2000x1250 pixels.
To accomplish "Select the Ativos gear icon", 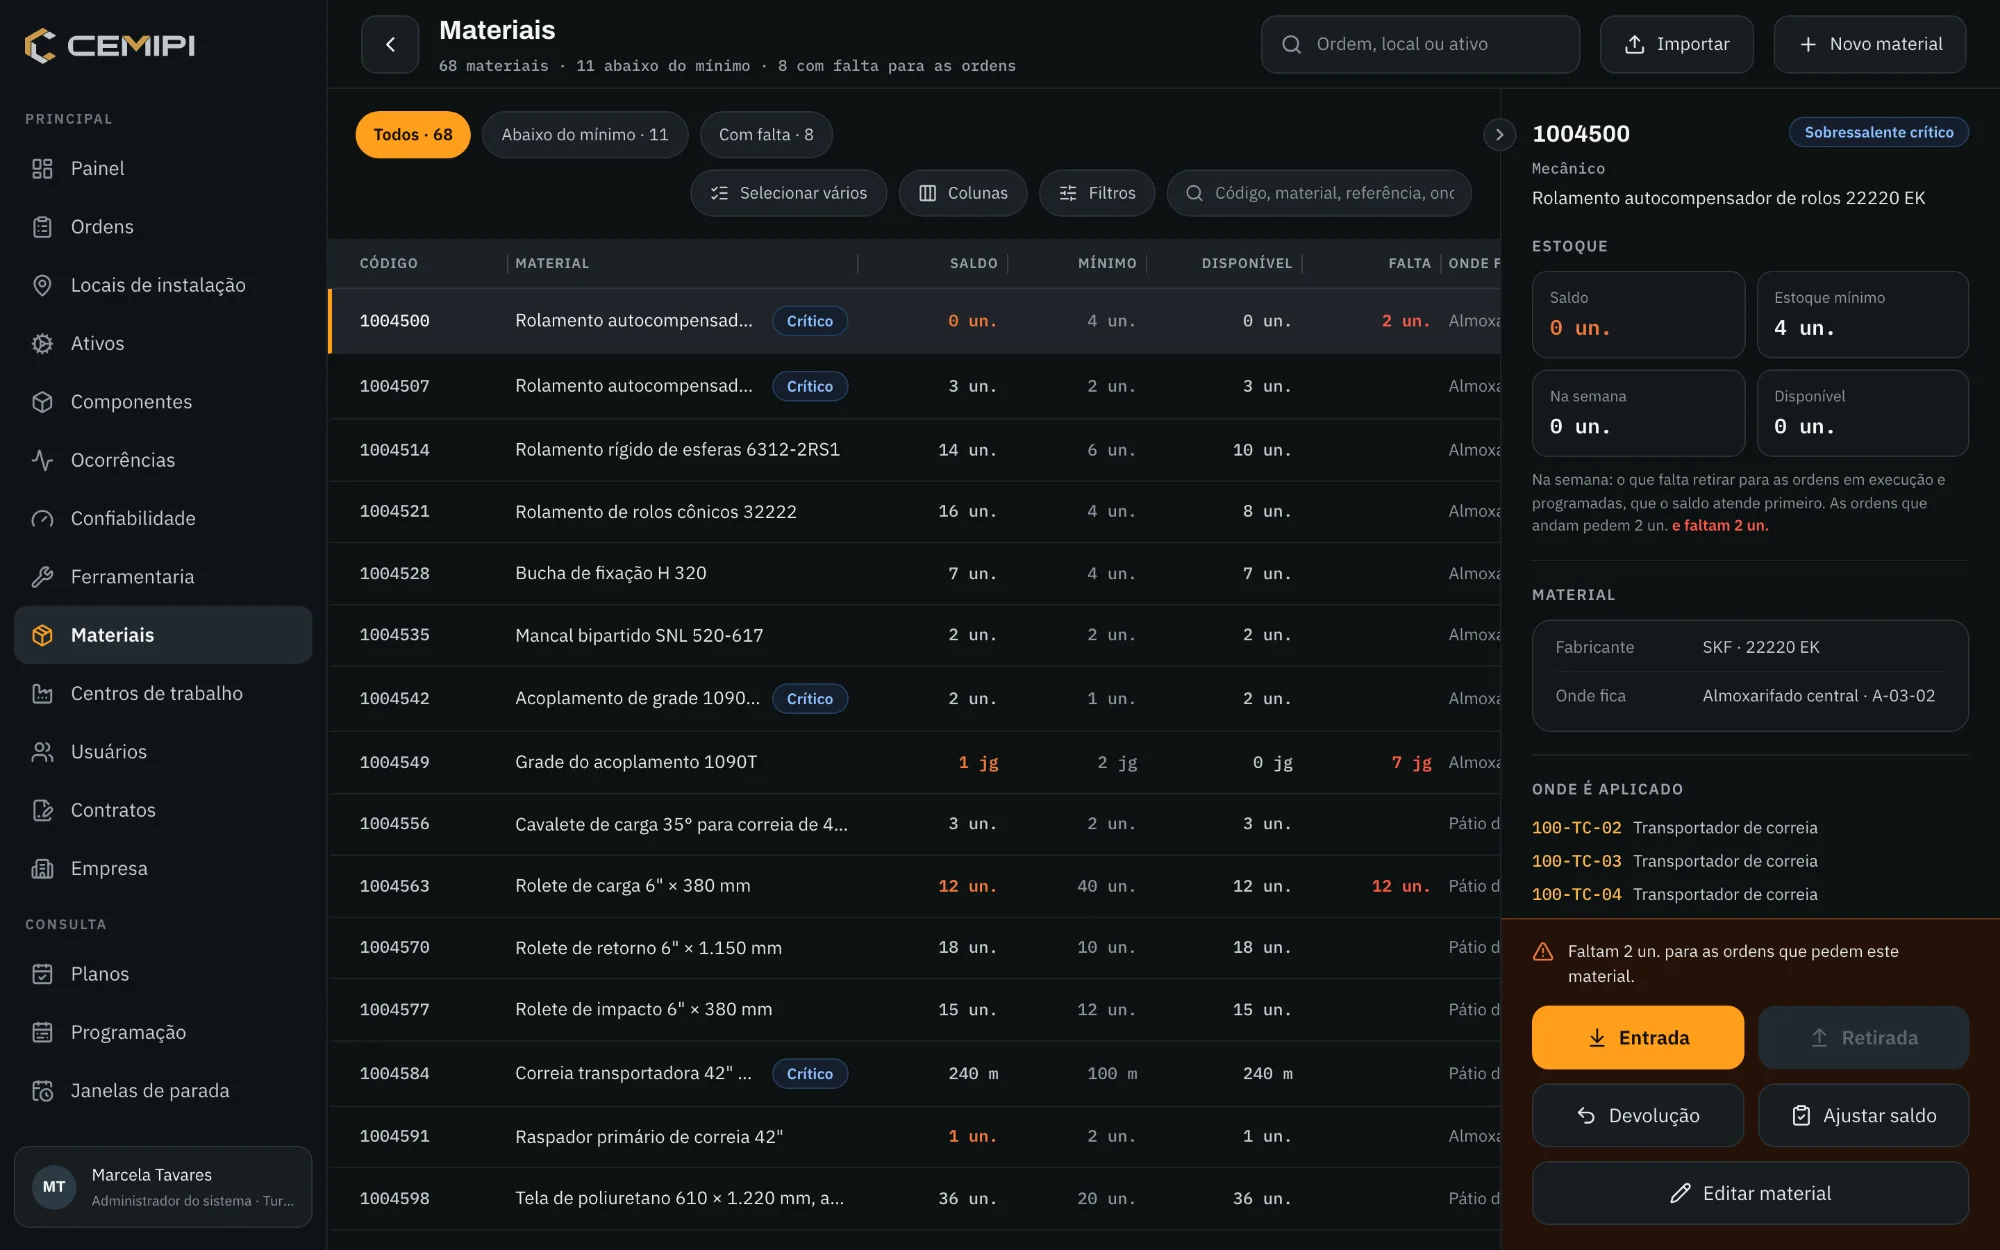I will (42, 344).
